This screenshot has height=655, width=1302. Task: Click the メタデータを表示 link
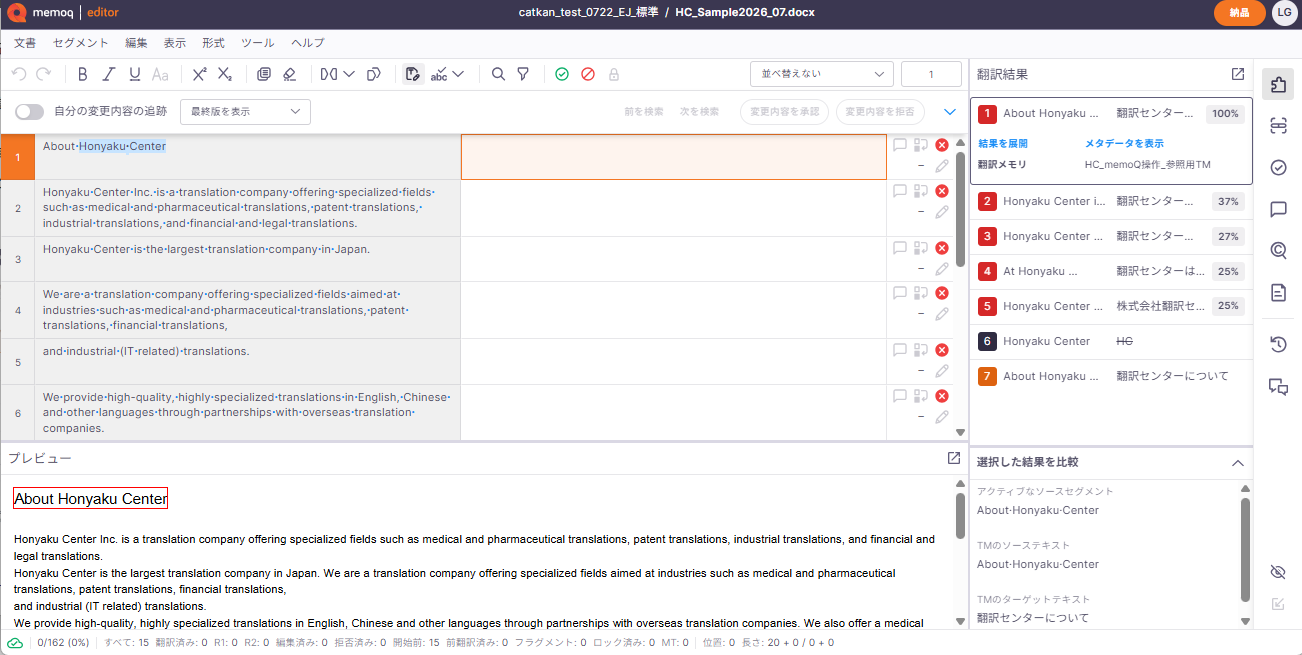click(x=1124, y=144)
